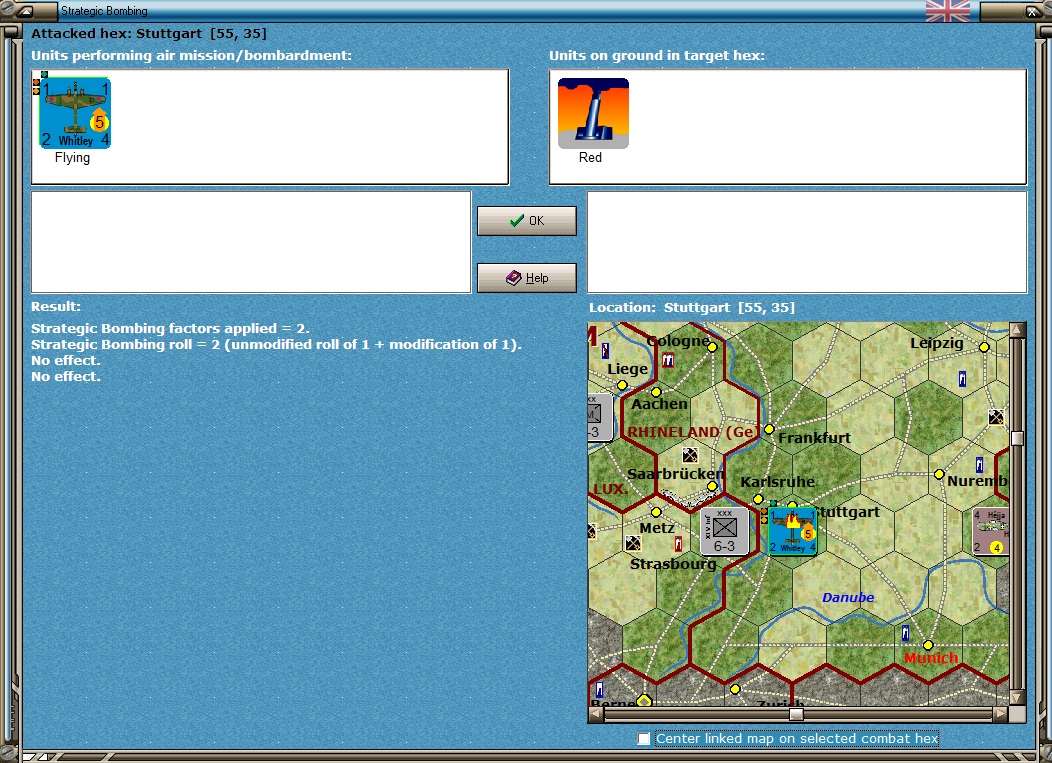Viewport: 1052px width, 763px height.
Task: Click the British flag icon in title bar
Action: coord(947,11)
